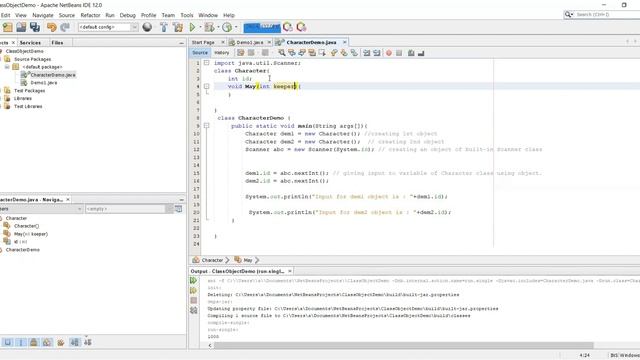Click Character in editor breadcrumb
The height and width of the screenshot is (360, 640).
tap(212, 260)
